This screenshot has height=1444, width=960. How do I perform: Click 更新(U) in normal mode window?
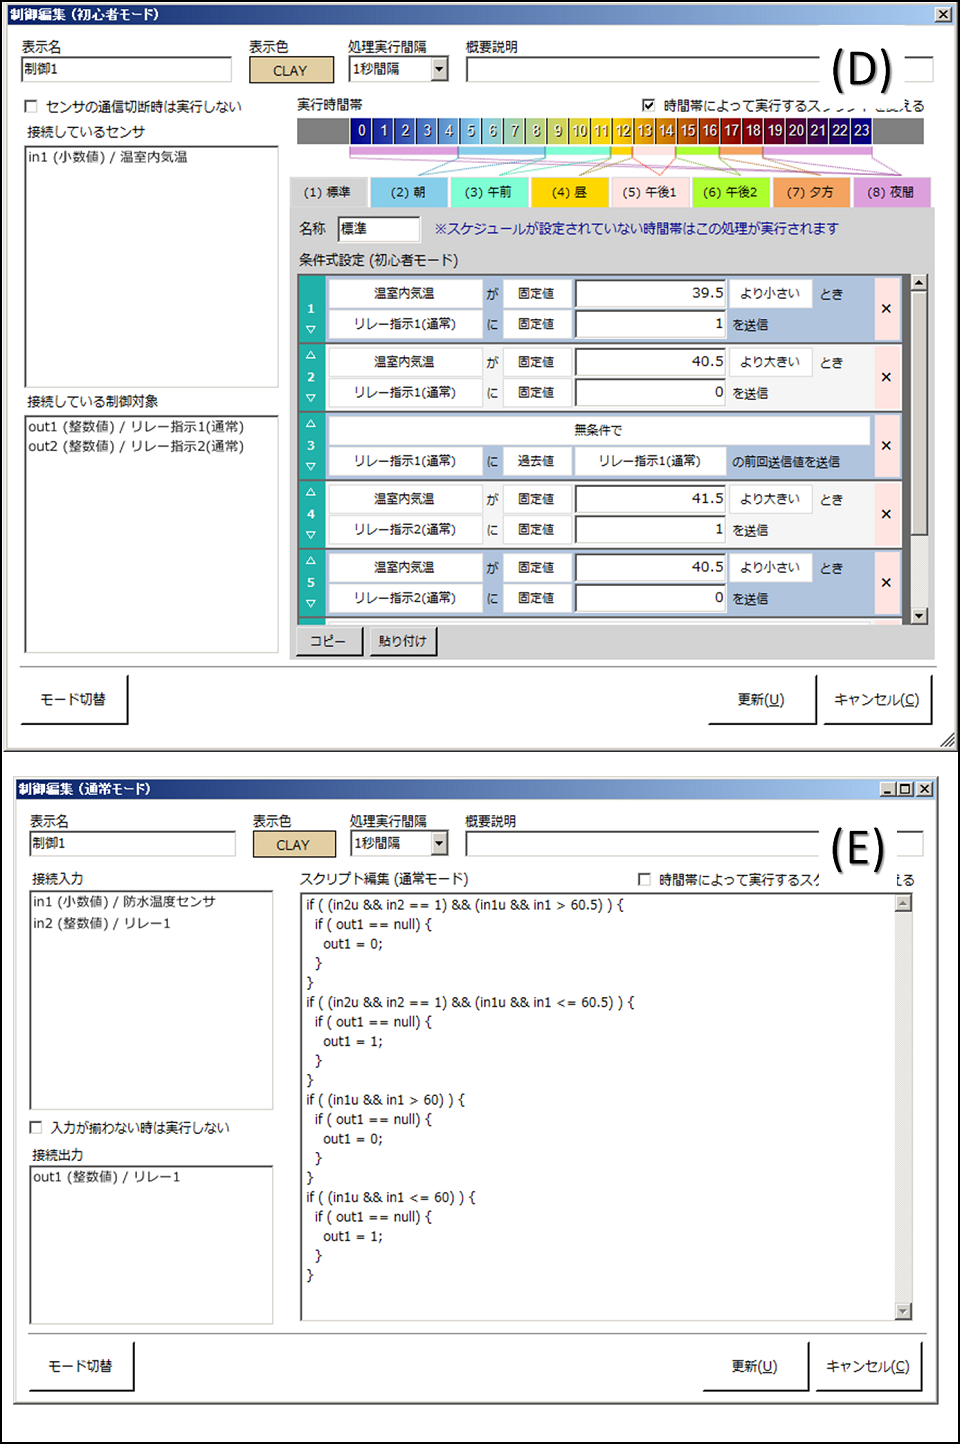tap(754, 1366)
